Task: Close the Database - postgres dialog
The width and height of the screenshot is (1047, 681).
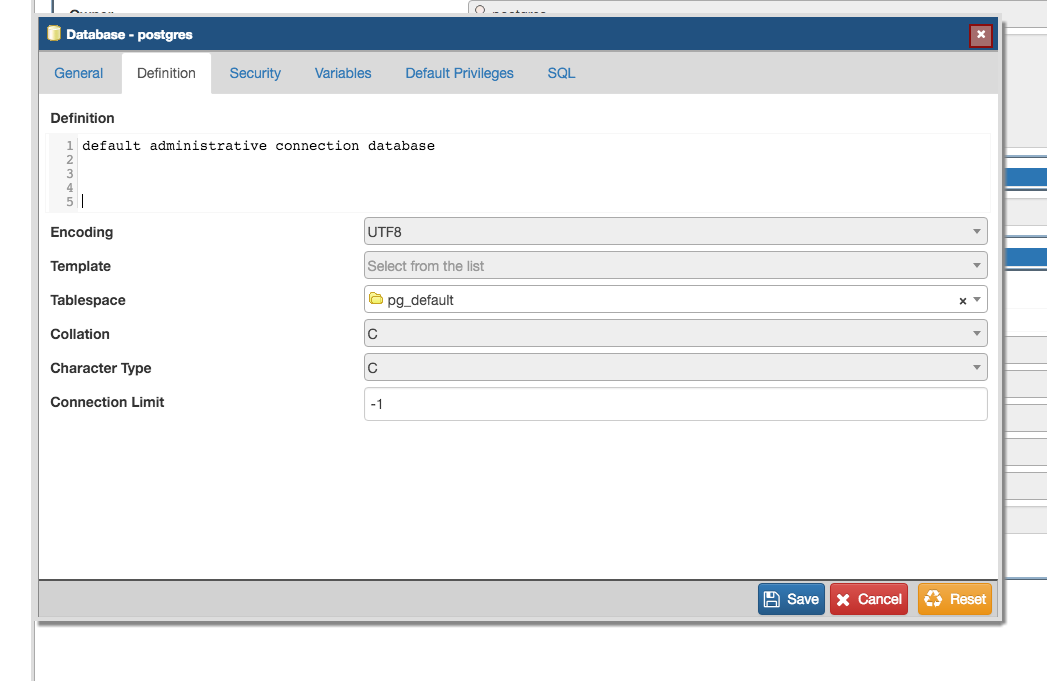Action: pyautogui.click(x=980, y=35)
